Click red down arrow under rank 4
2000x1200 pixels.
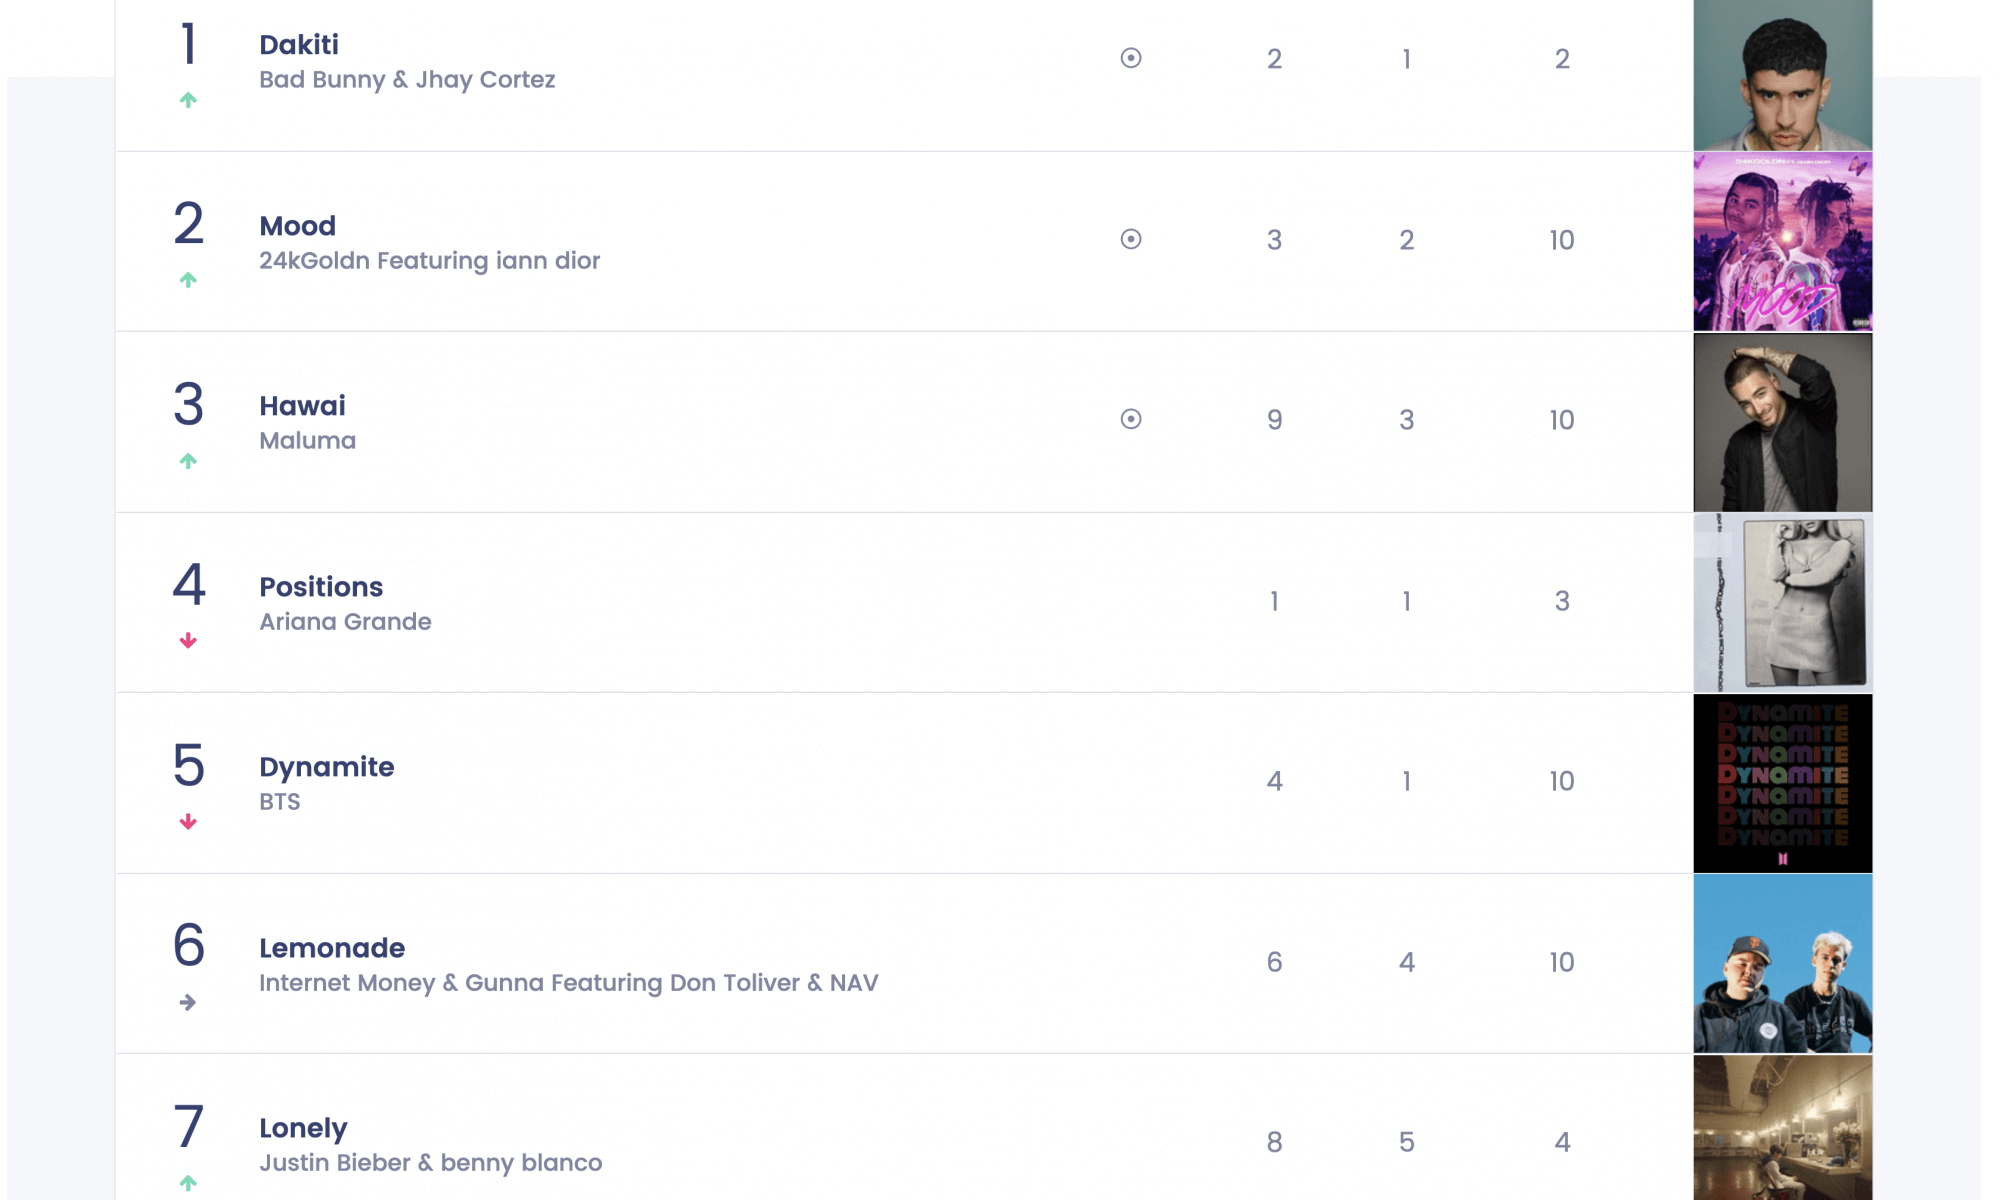(188, 641)
